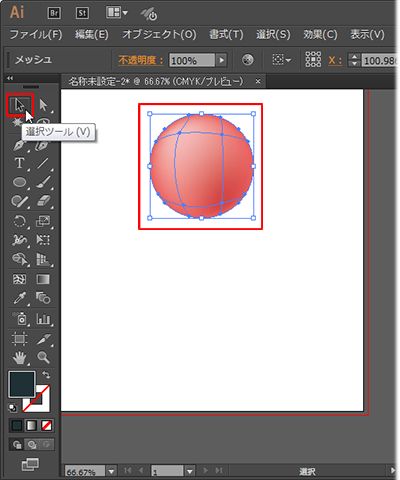Open the 効果(C) menu
Image resolution: width=400 pixels, height=480 pixels.
[x=320, y=34]
